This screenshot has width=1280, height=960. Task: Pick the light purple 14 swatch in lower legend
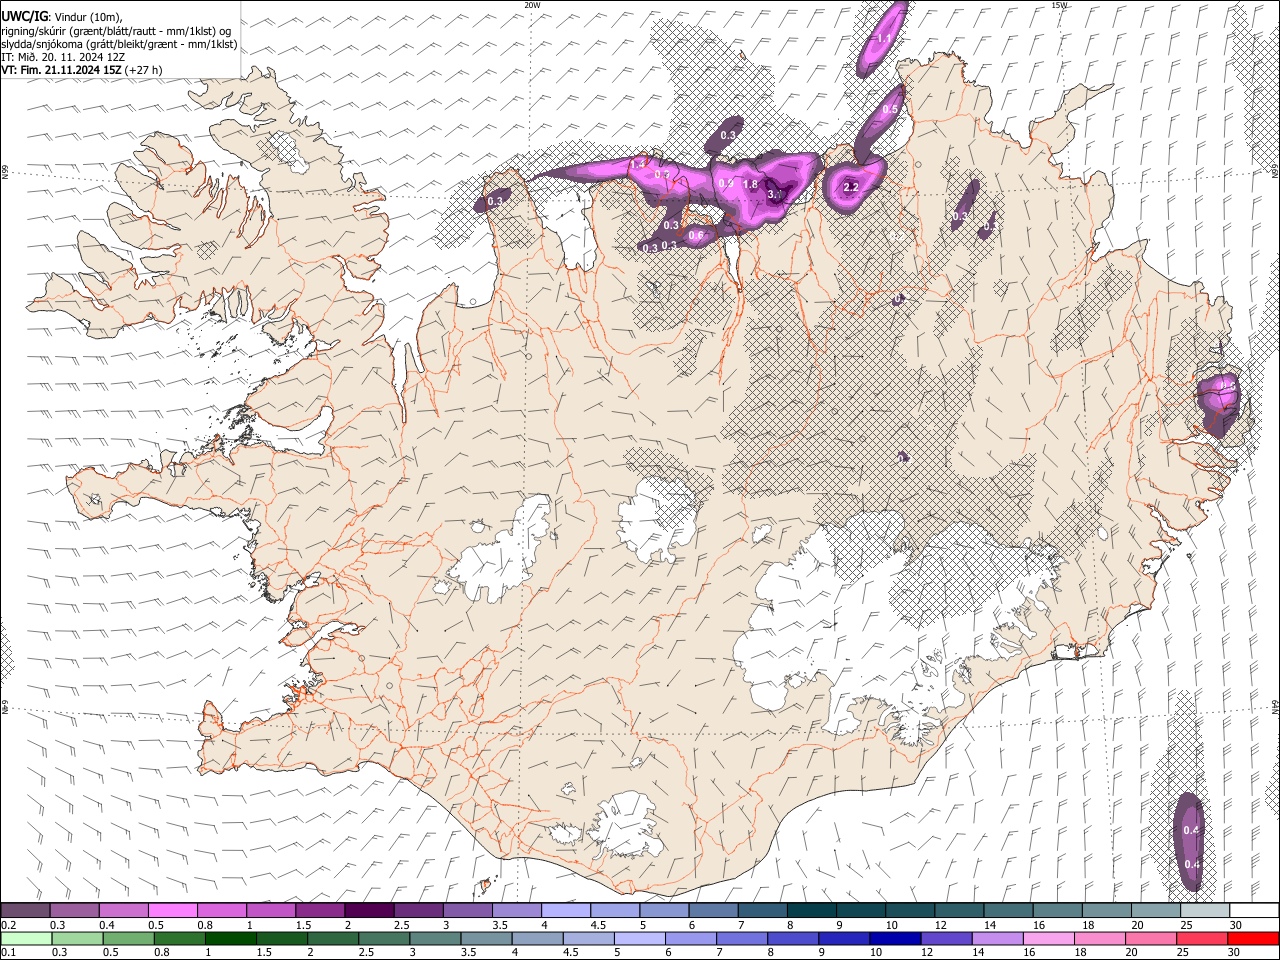pos(997,938)
